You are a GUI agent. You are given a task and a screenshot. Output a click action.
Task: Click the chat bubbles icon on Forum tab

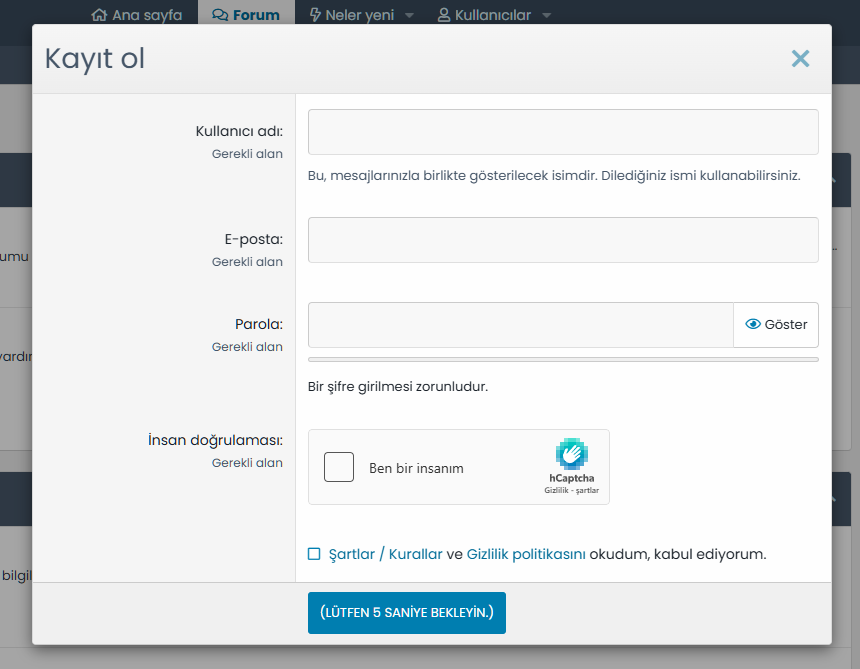point(219,15)
